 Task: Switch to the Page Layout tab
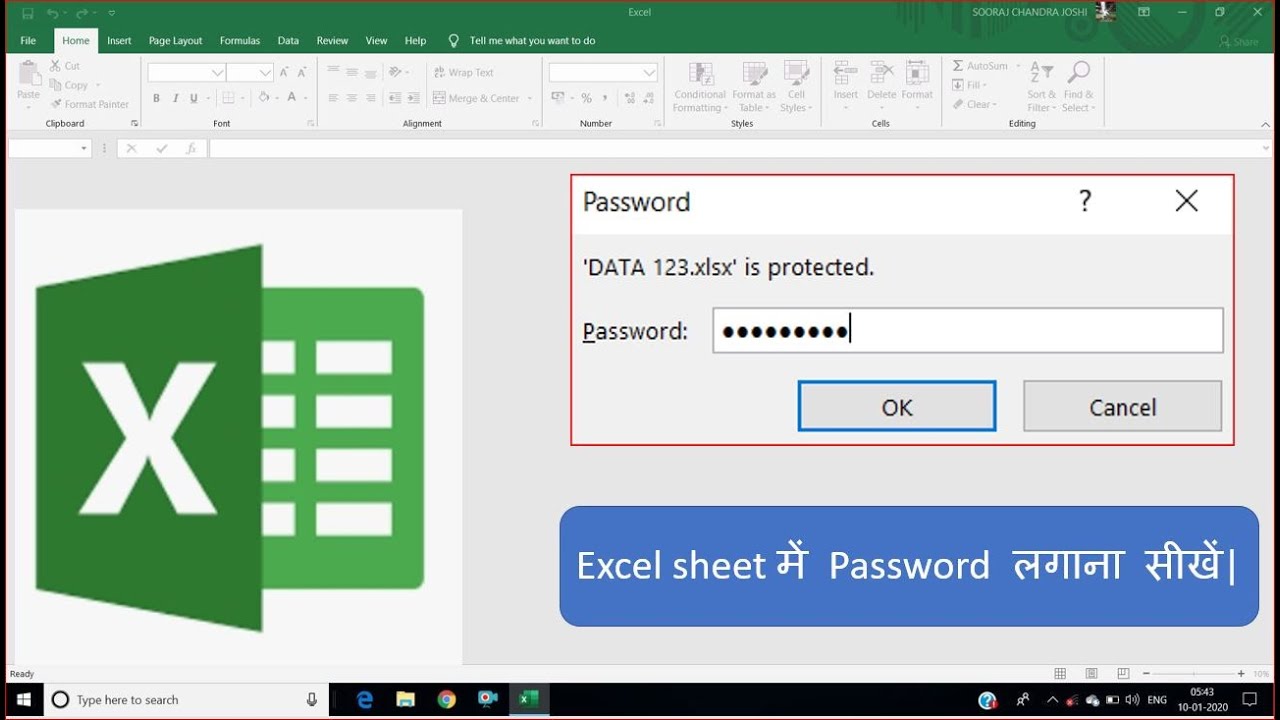point(175,41)
